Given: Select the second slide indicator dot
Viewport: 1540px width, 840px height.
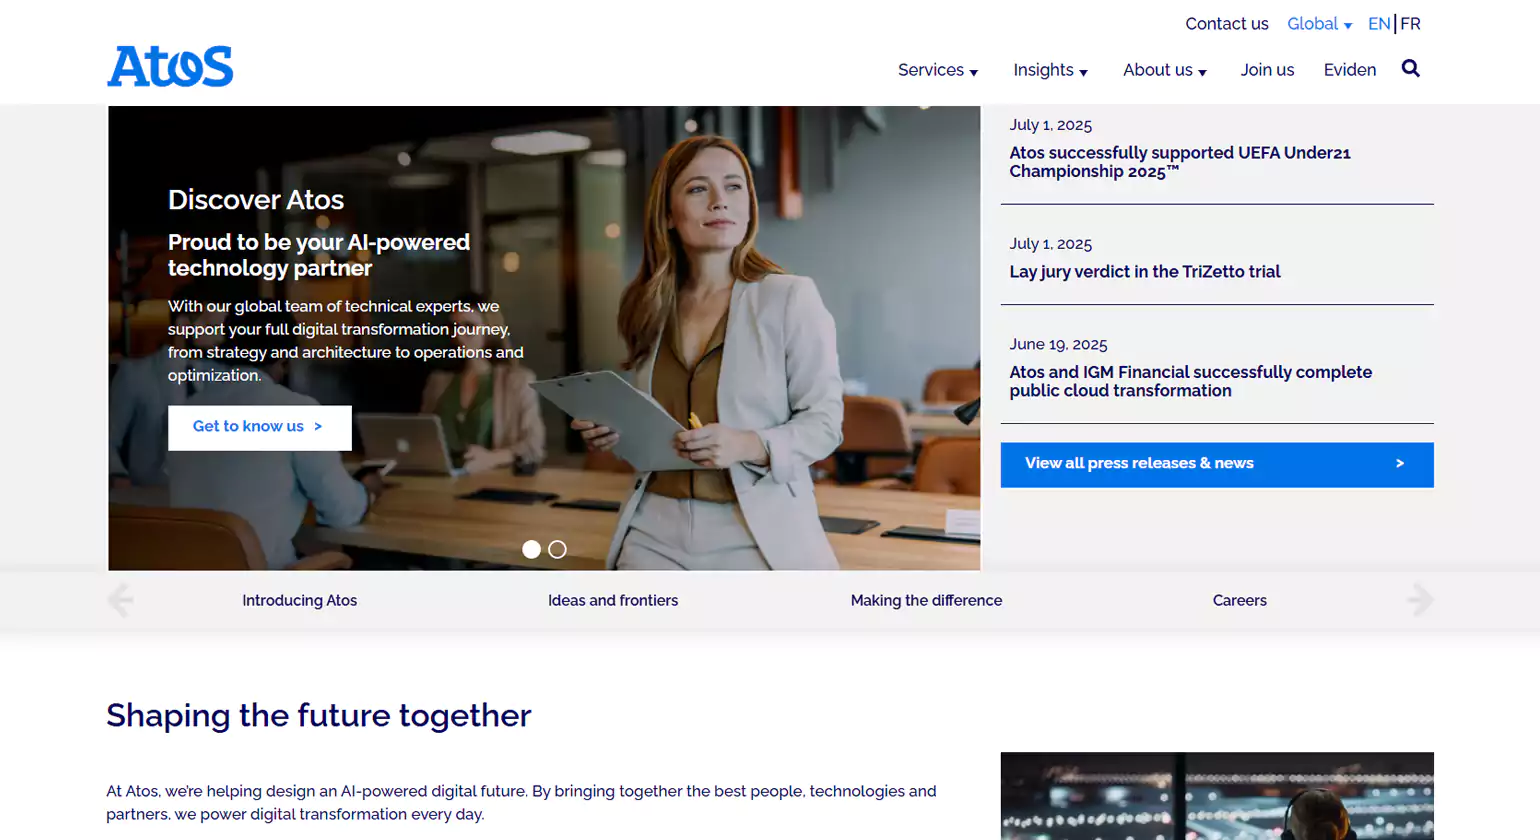Looking at the screenshot, I should [557, 549].
